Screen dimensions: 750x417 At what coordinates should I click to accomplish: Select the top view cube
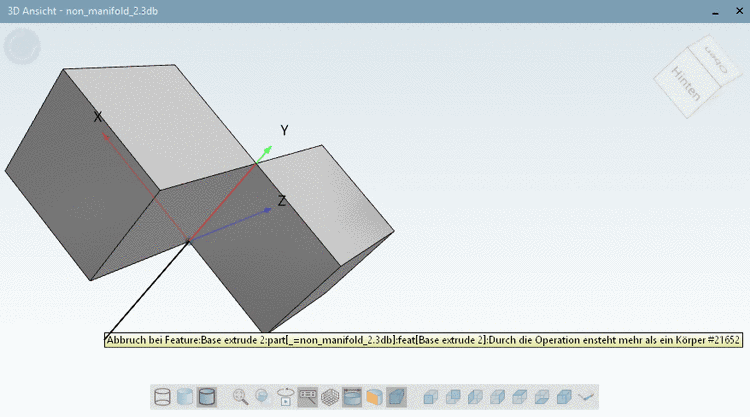(x=519, y=397)
